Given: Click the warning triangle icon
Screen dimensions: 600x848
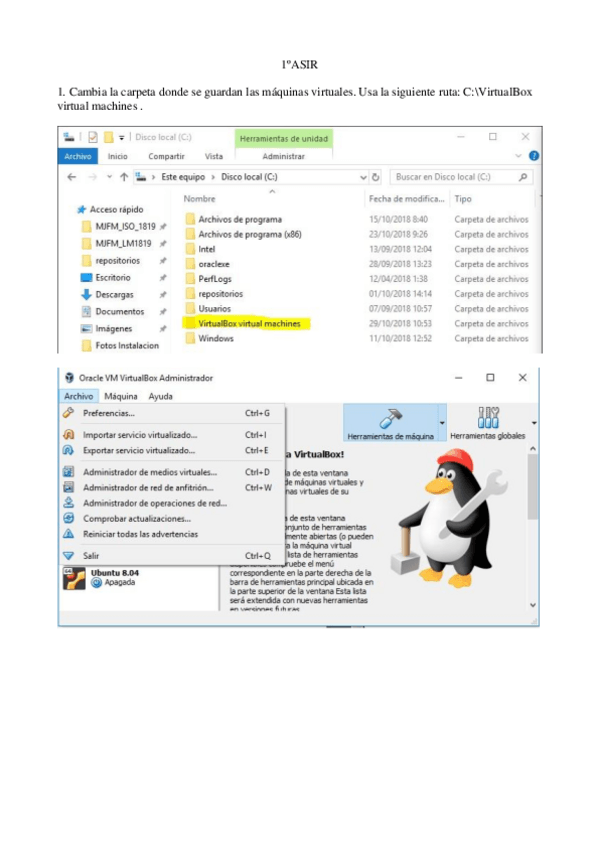Looking at the screenshot, I should tap(68, 534).
